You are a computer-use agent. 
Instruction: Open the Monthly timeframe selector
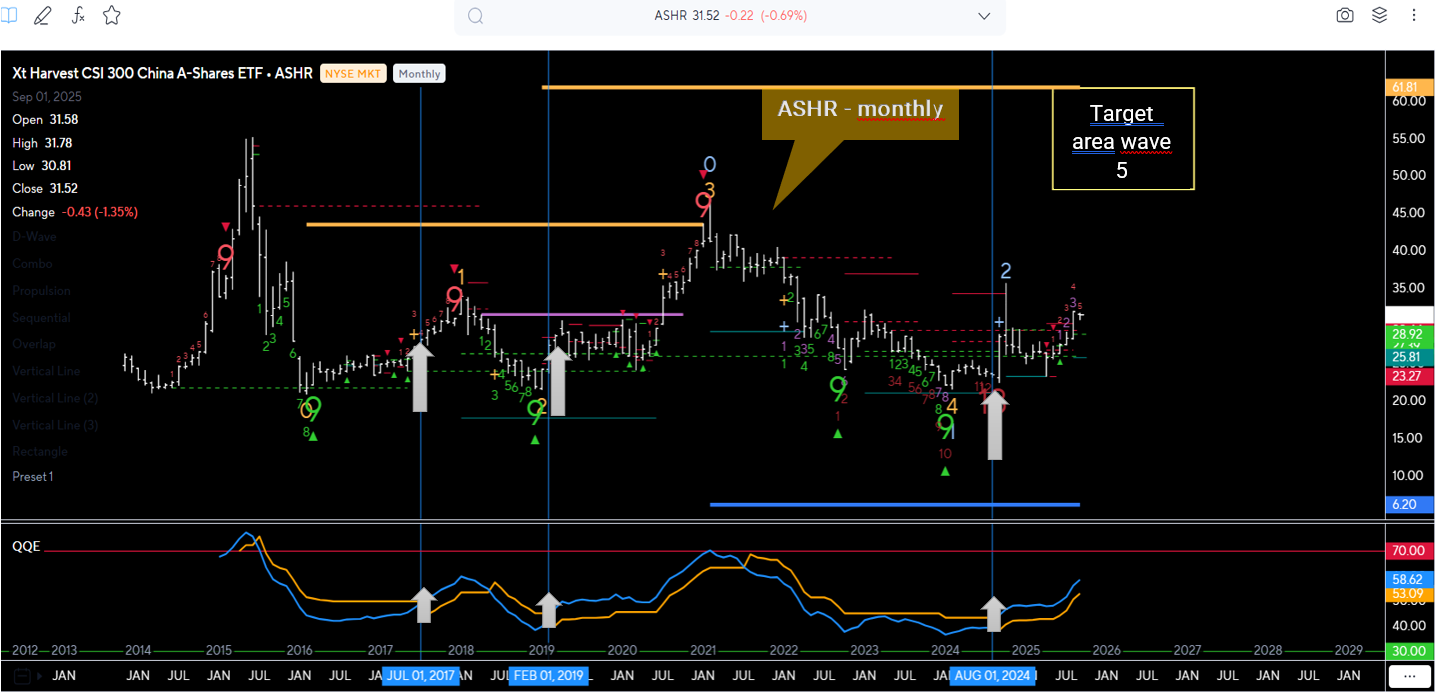point(419,74)
